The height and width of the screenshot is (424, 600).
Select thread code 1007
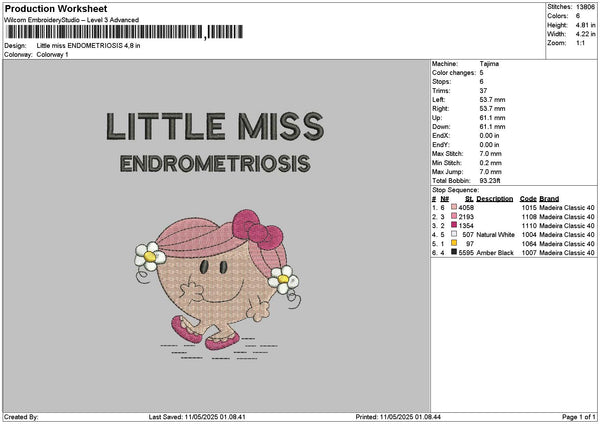tap(529, 253)
